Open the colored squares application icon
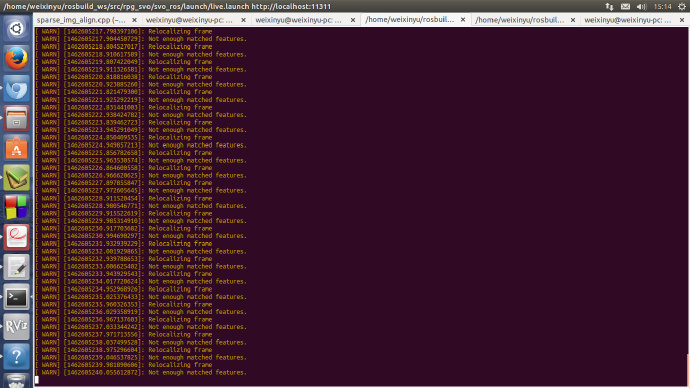Viewport: 690px width, 388px height. 16,208
